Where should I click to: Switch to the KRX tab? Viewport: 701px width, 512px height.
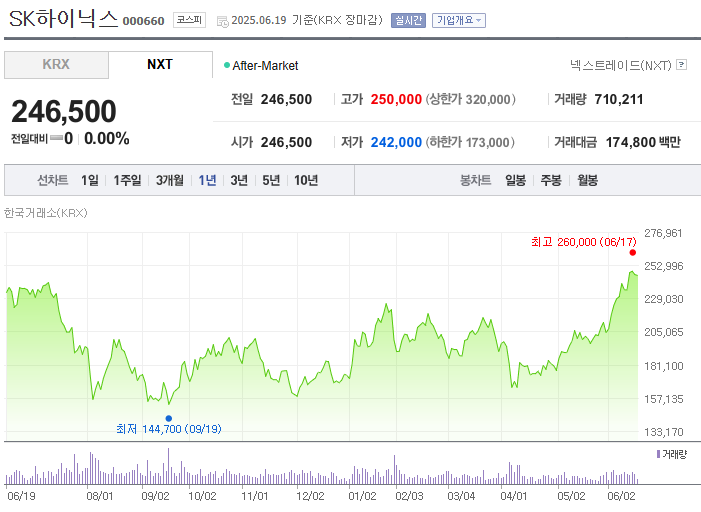click(56, 65)
